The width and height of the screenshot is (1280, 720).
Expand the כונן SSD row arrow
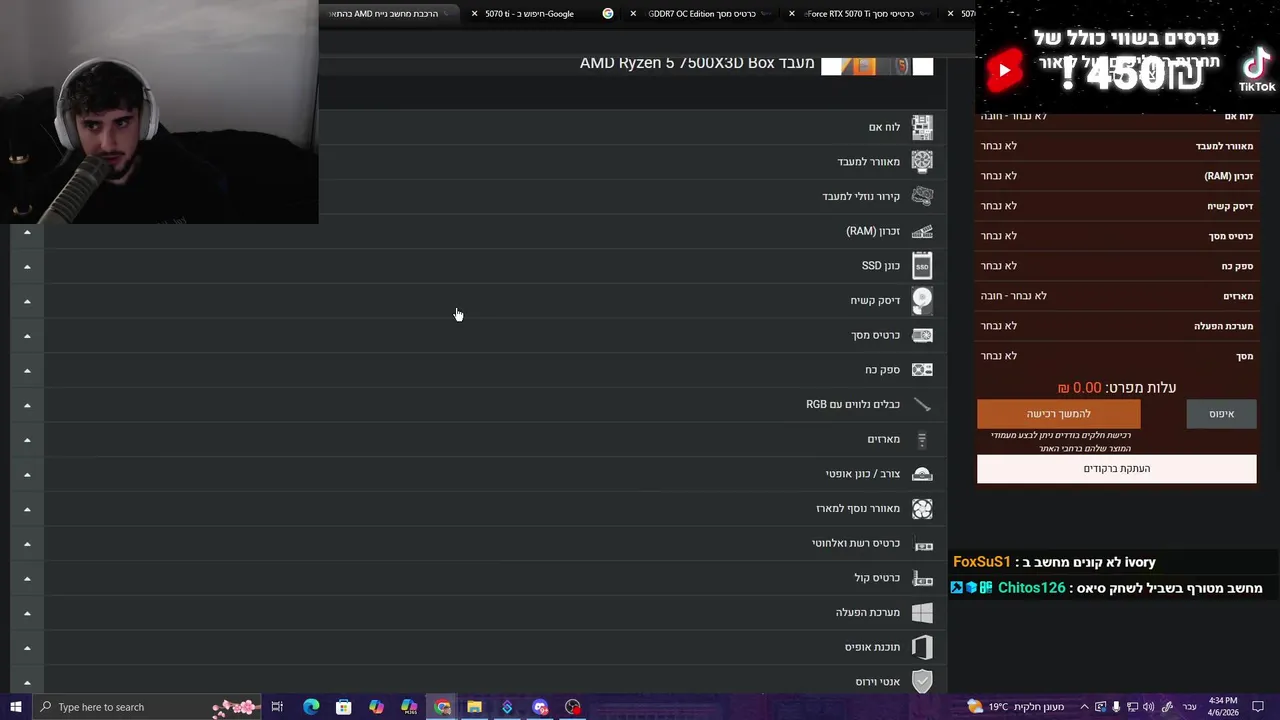click(27, 266)
